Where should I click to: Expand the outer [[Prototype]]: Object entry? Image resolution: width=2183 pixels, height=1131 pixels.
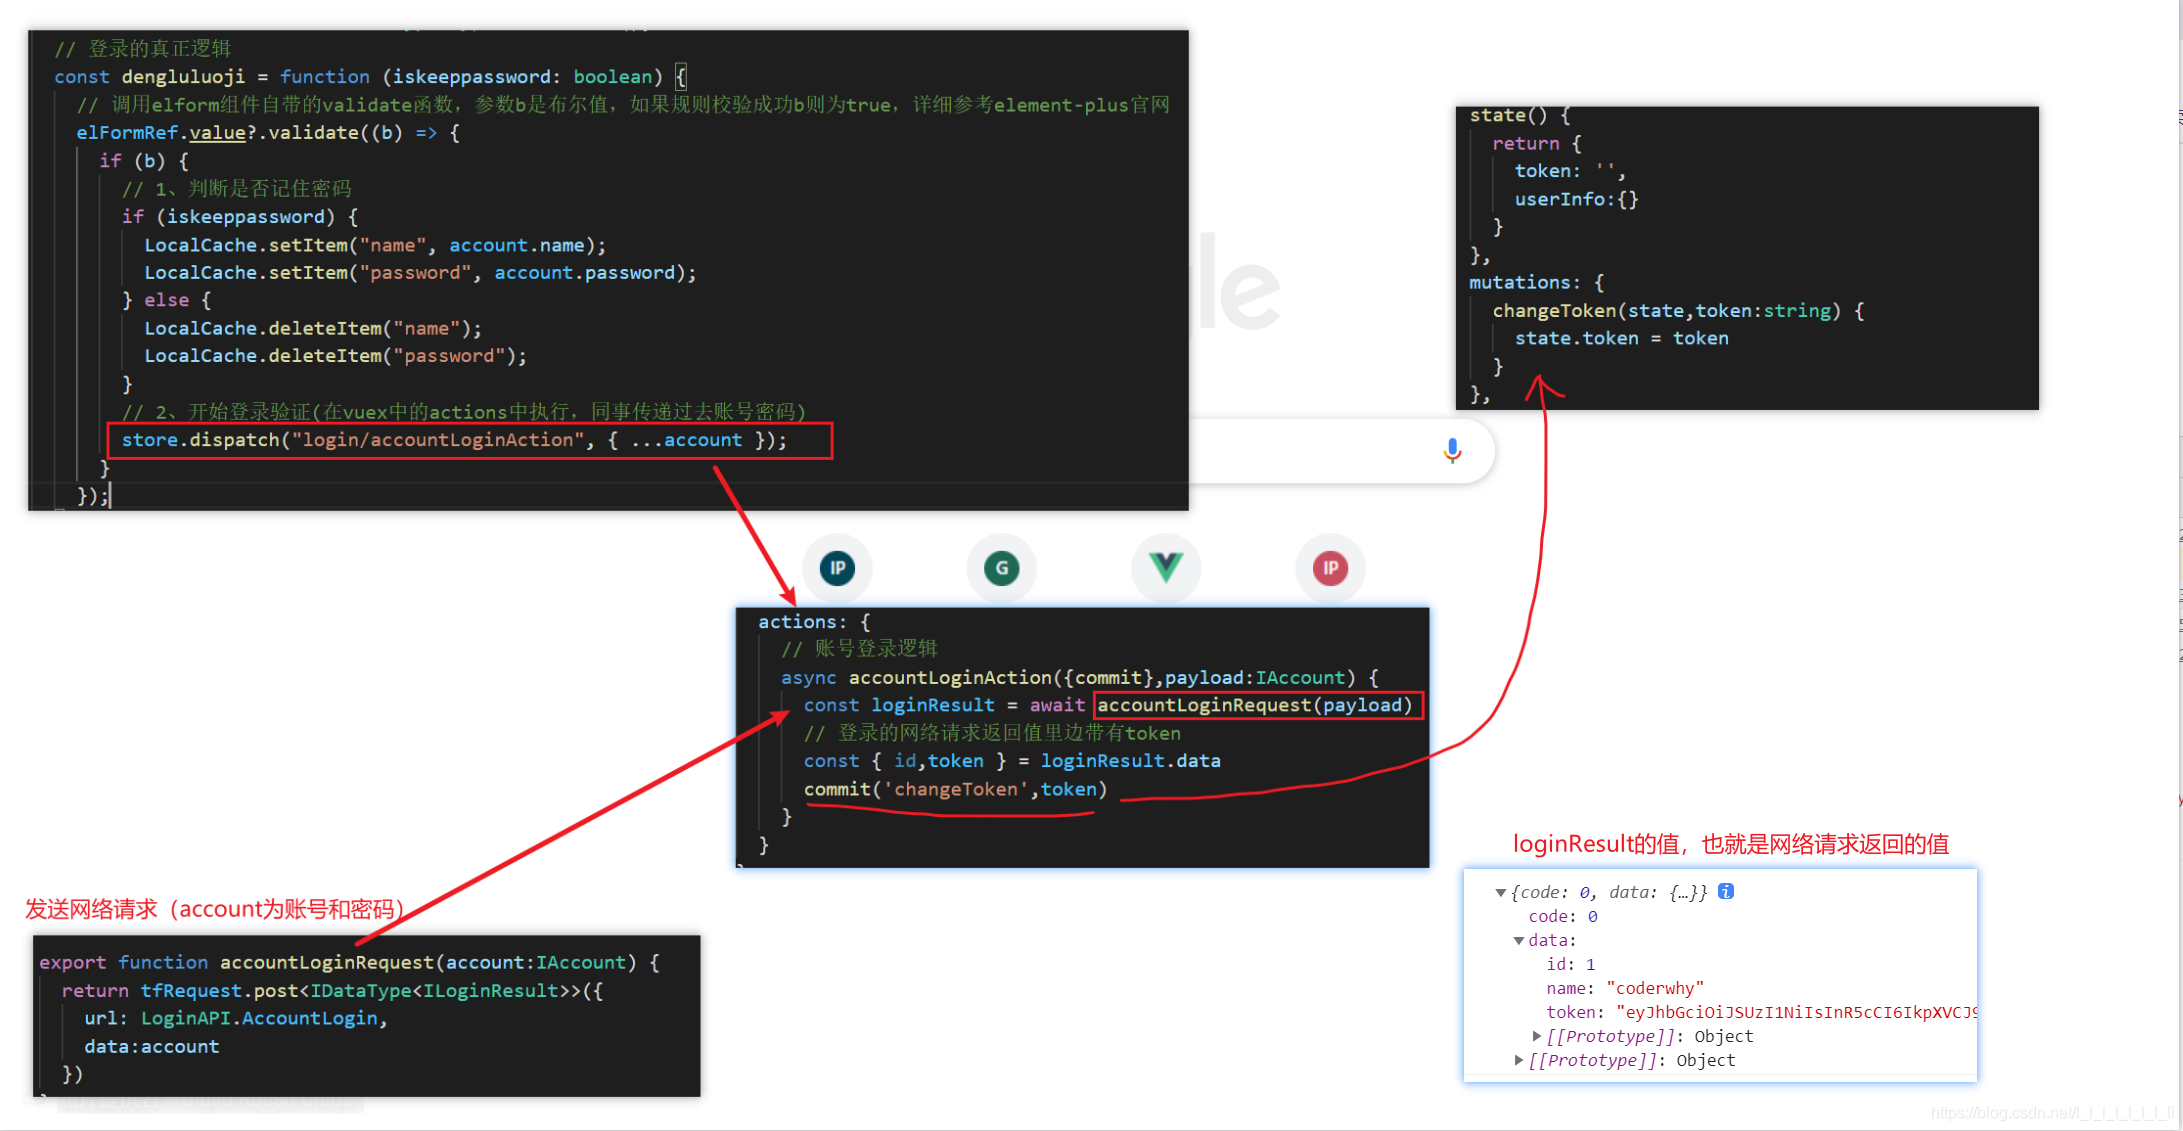[x=1519, y=1060]
